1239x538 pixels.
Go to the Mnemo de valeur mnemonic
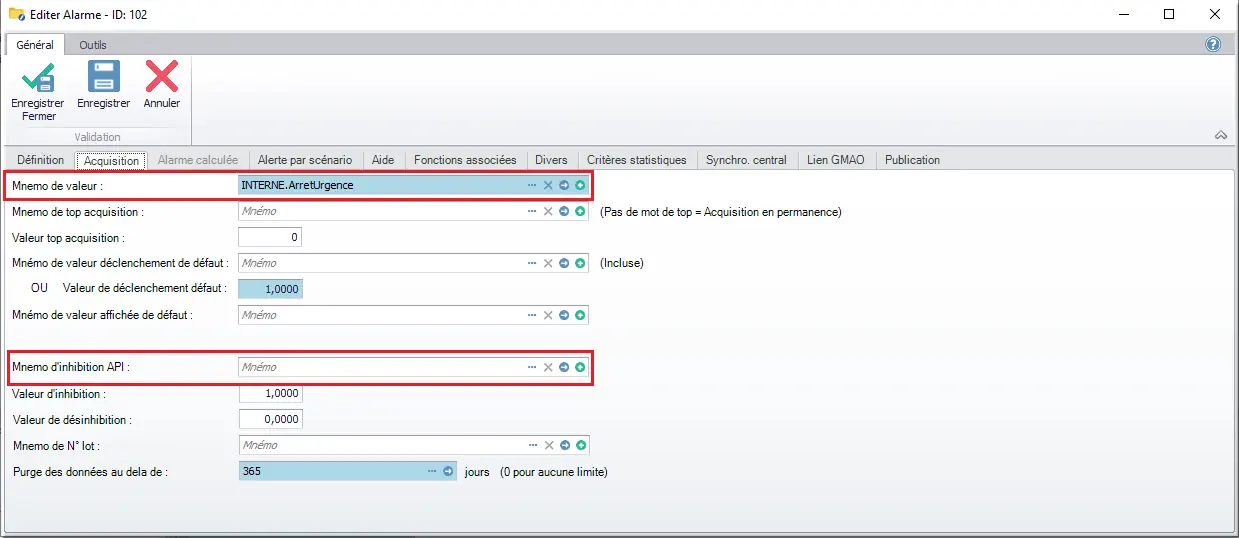click(x=564, y=185)
